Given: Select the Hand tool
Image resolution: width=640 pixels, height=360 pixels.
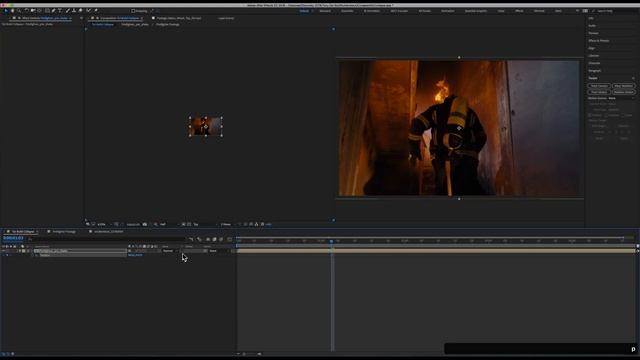Looking at the screenshot, I should (x=13, y=11).
